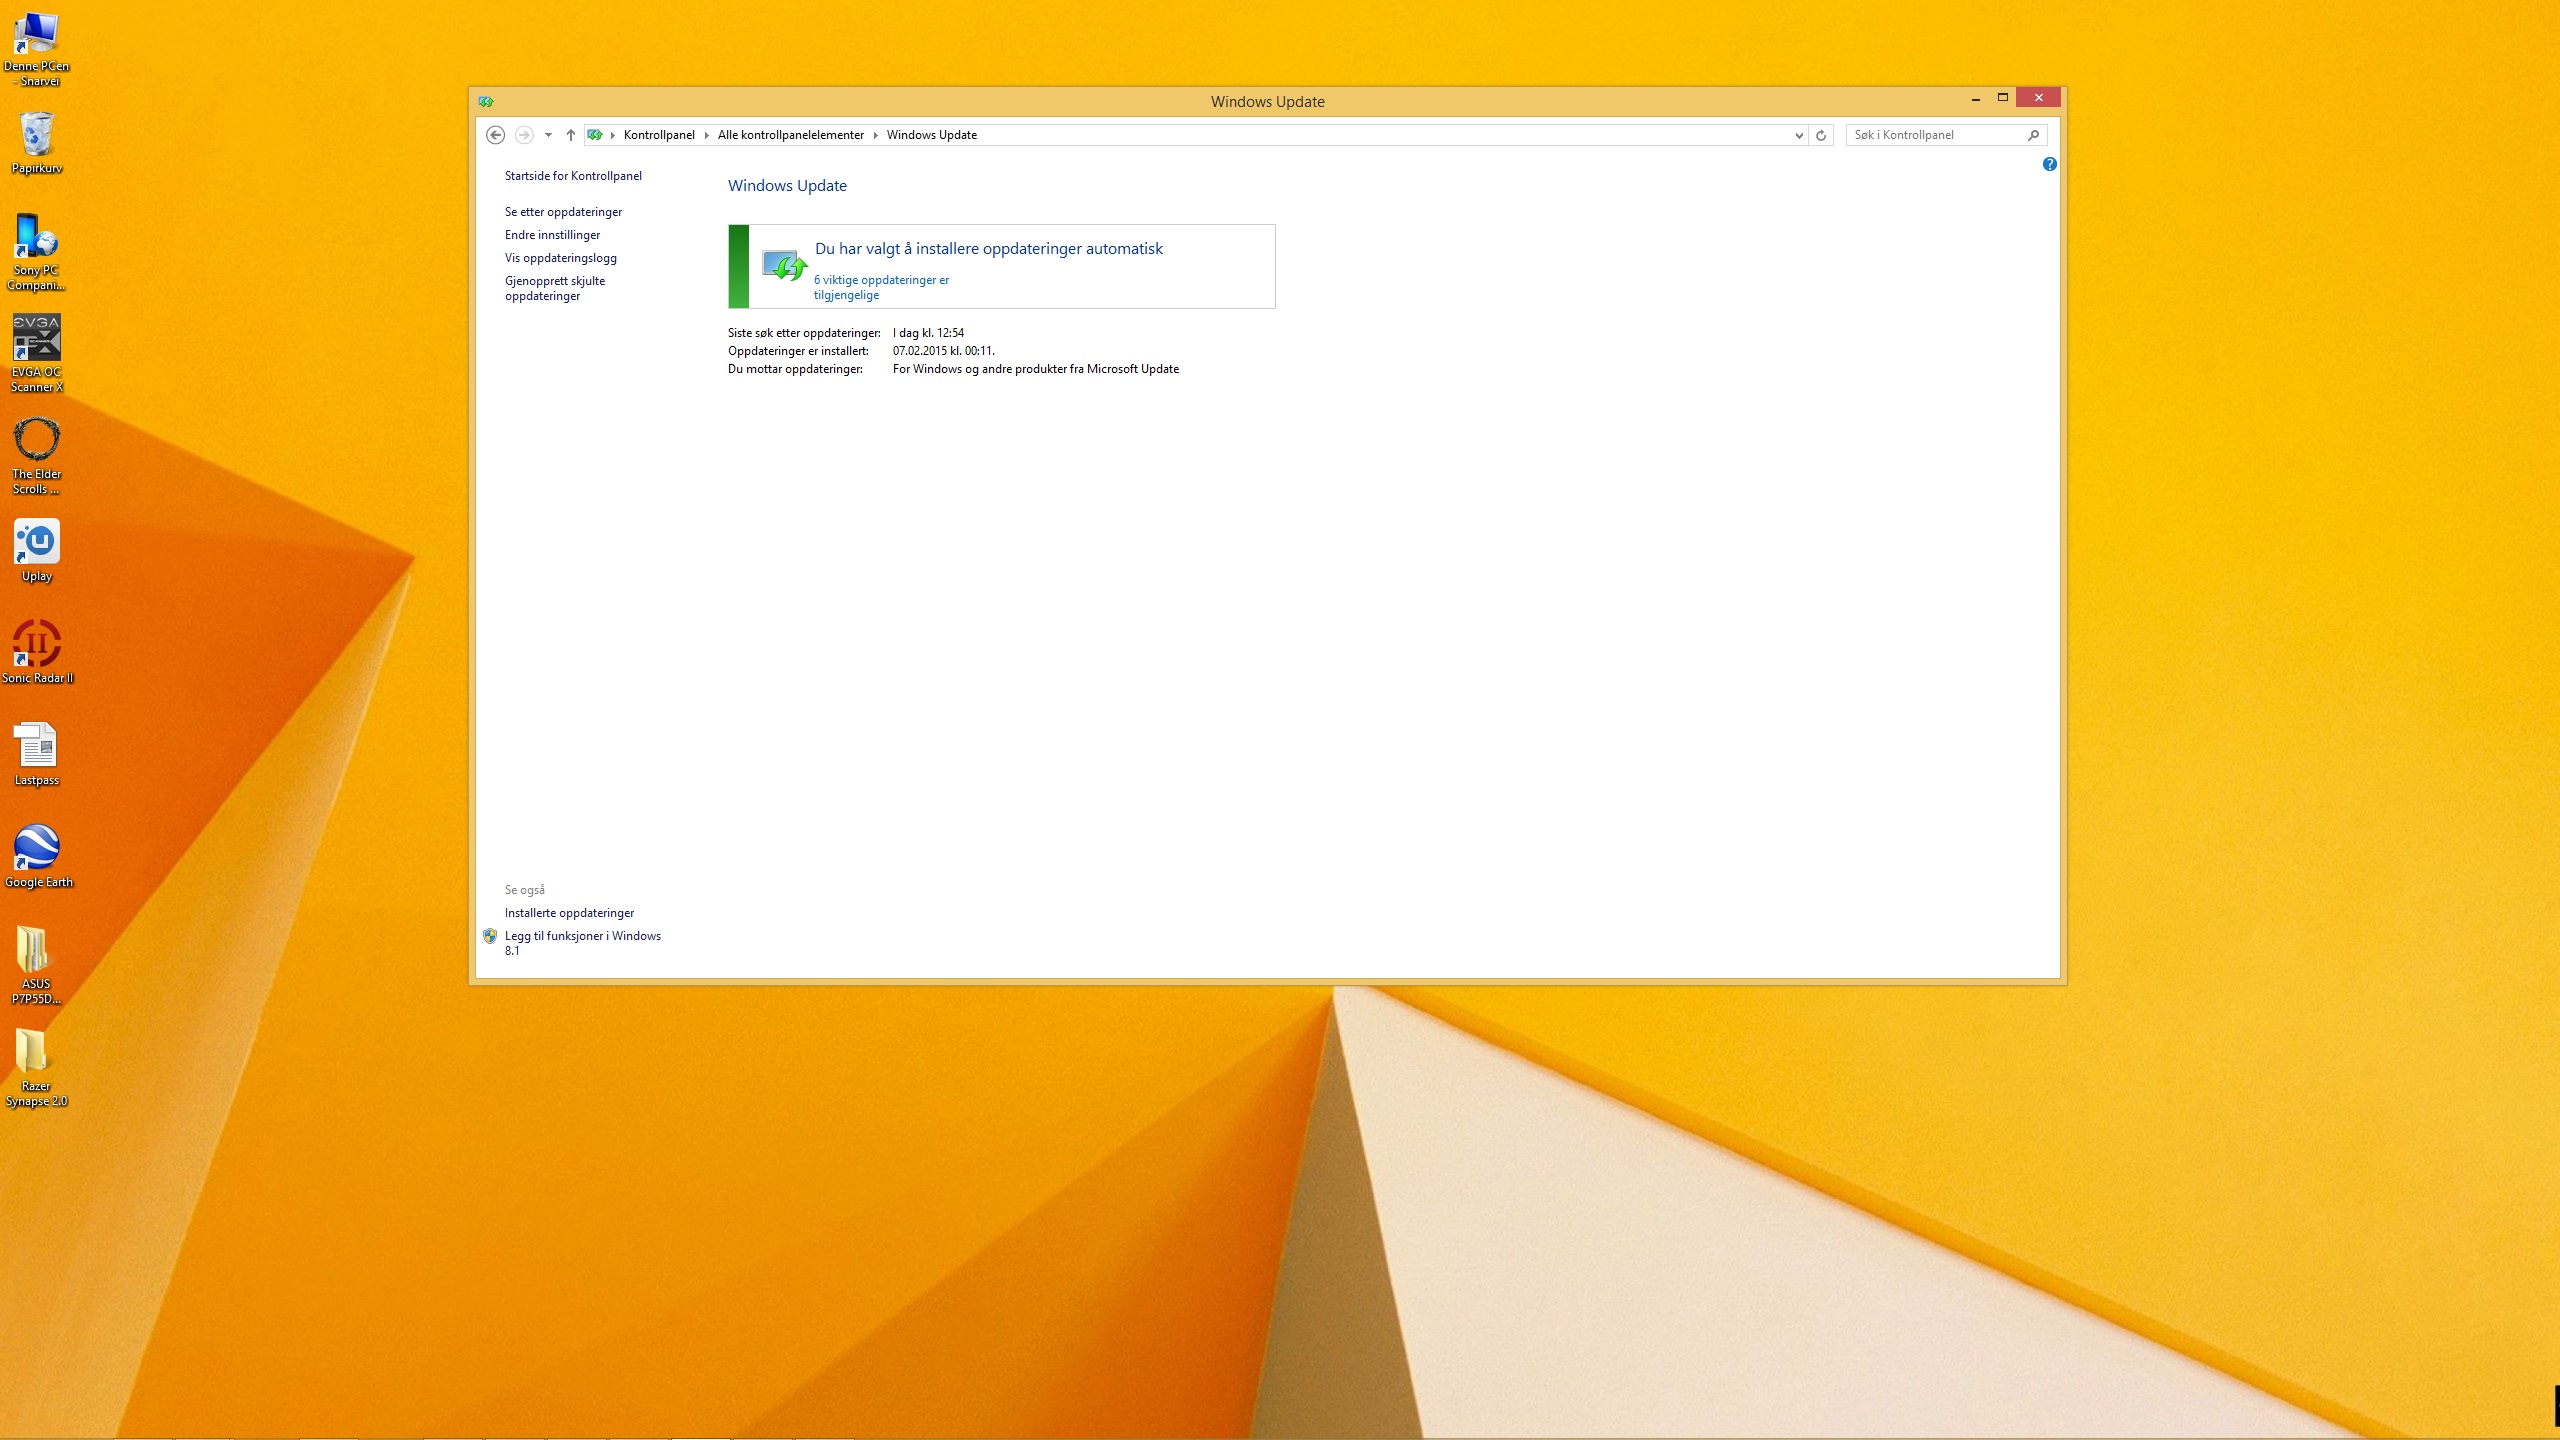Viewport: 2560px width, 1440px height.
Task: Click the Windows Update title bar icon
Action: [486, 101]
